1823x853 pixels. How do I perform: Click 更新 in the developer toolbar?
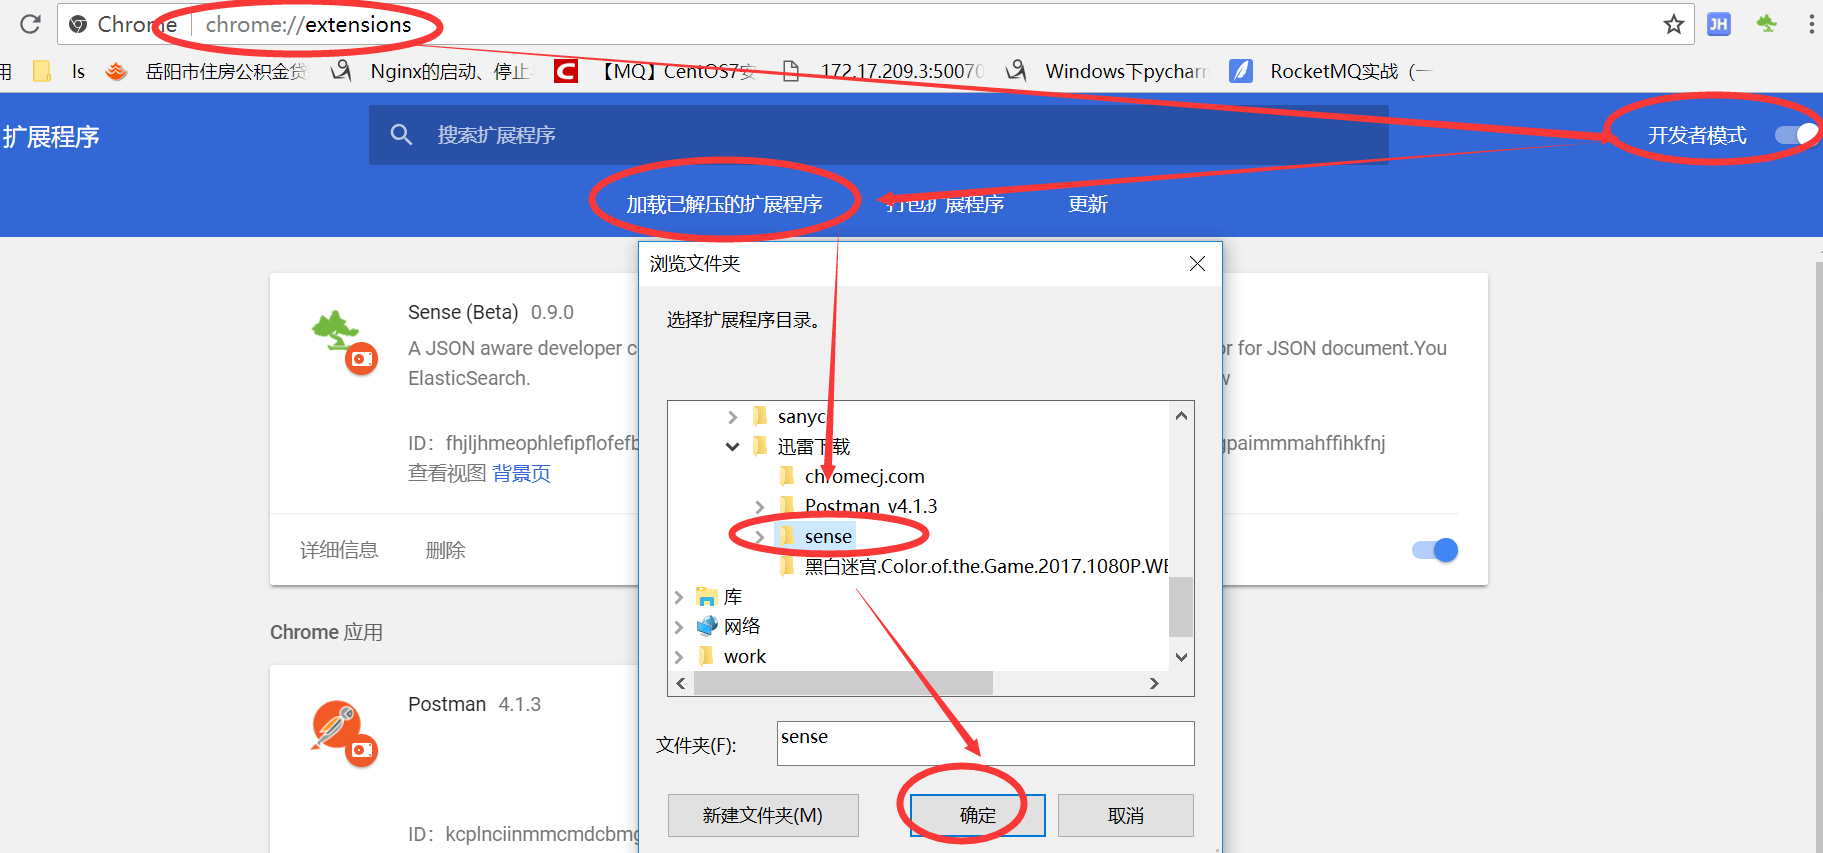(1088, 204)
